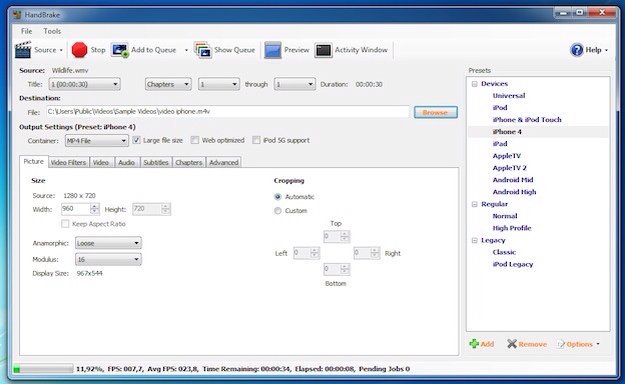Open the ending chapter dropdown after through
The image size is (625, 384).
coord(295,84)
